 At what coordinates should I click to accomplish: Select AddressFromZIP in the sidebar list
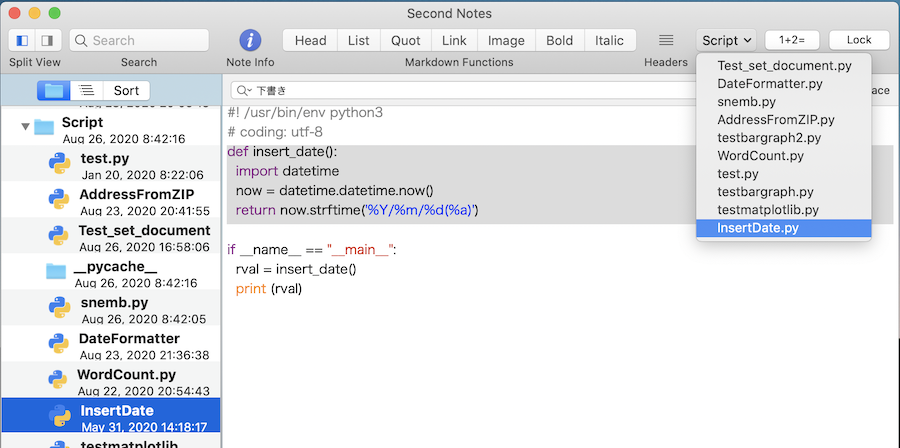point(110,200)
